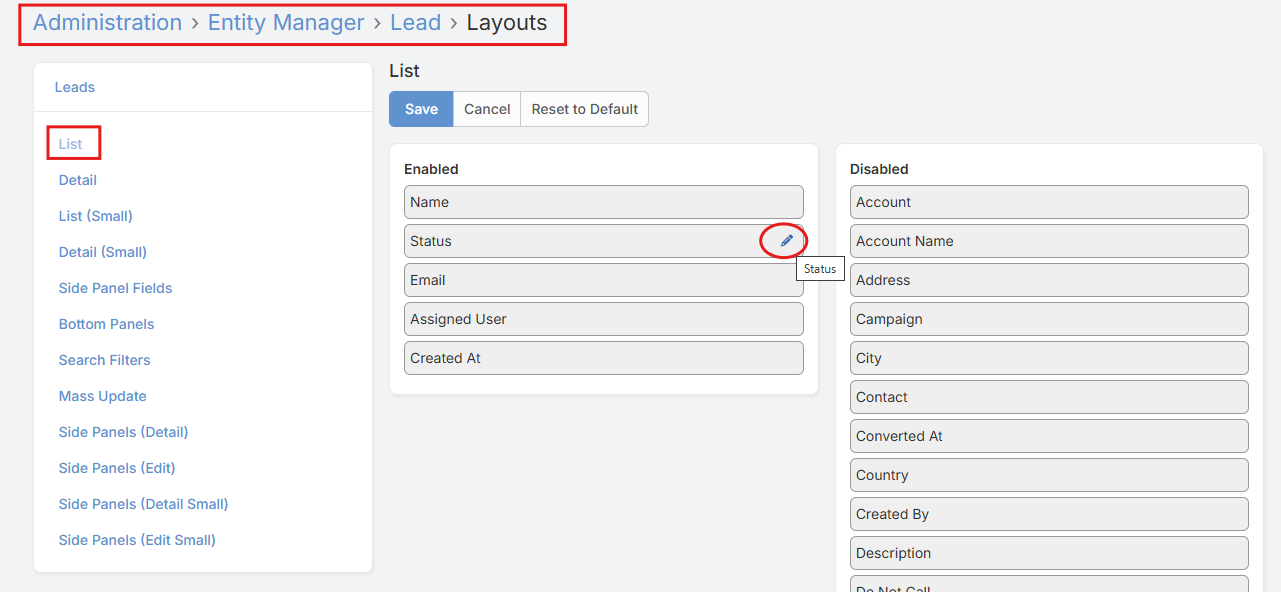Open the Search Filters layout
This screenshot has width=1281, height=592.
104,359
